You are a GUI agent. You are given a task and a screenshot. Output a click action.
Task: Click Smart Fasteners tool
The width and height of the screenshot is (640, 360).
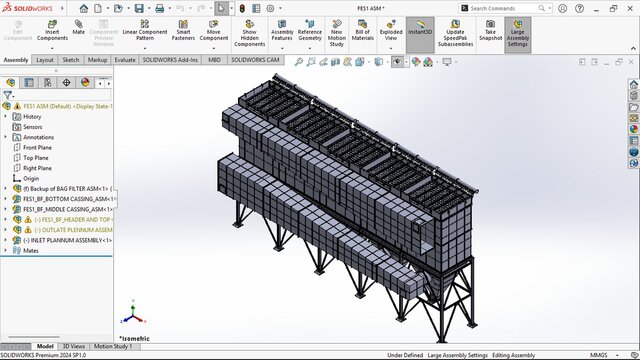click(183, 30)
